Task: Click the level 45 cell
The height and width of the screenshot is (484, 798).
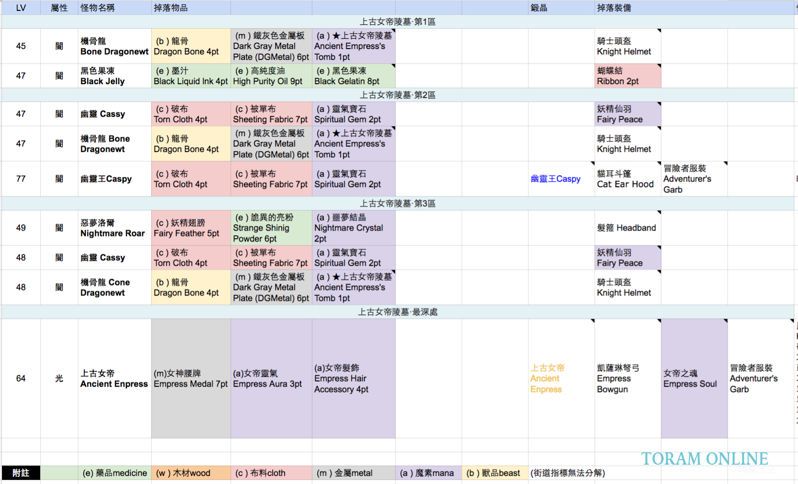Action: [21, 46]
